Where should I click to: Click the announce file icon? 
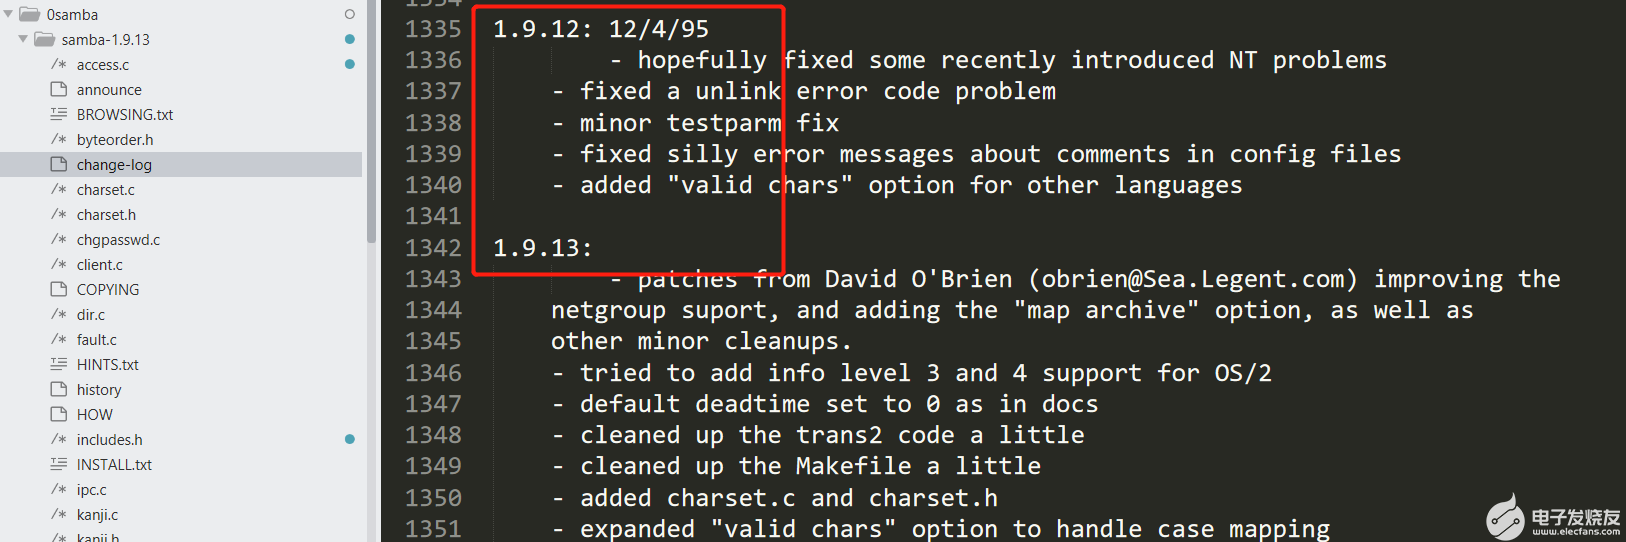pos(59,89)
